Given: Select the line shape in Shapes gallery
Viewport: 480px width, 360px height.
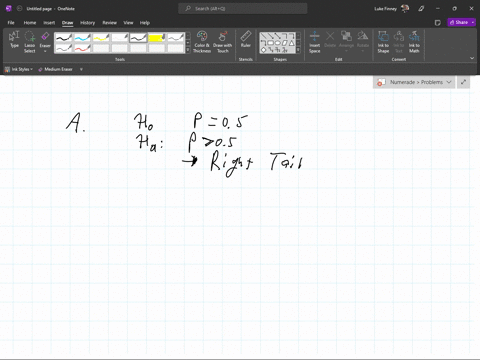Looking at the screenshot, I should (x=264, y=35).
